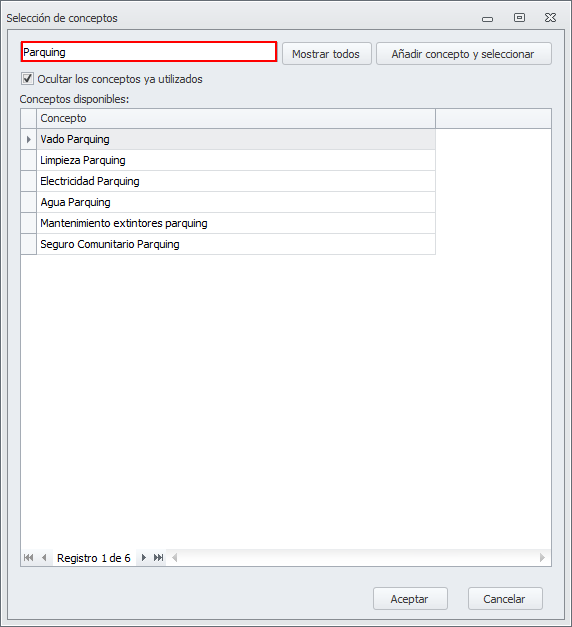
Task: Click row indicator arrow beside Vado Parquing
Action: coord(28,139)
